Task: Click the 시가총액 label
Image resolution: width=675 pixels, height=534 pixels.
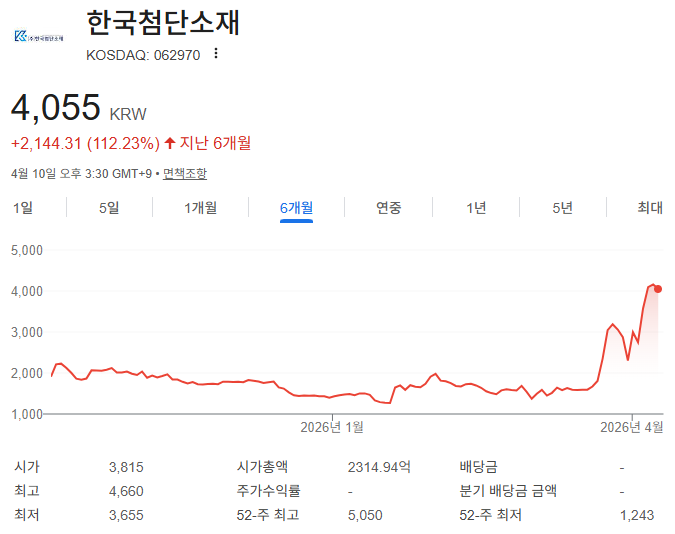Action: [x=262, y=467]
